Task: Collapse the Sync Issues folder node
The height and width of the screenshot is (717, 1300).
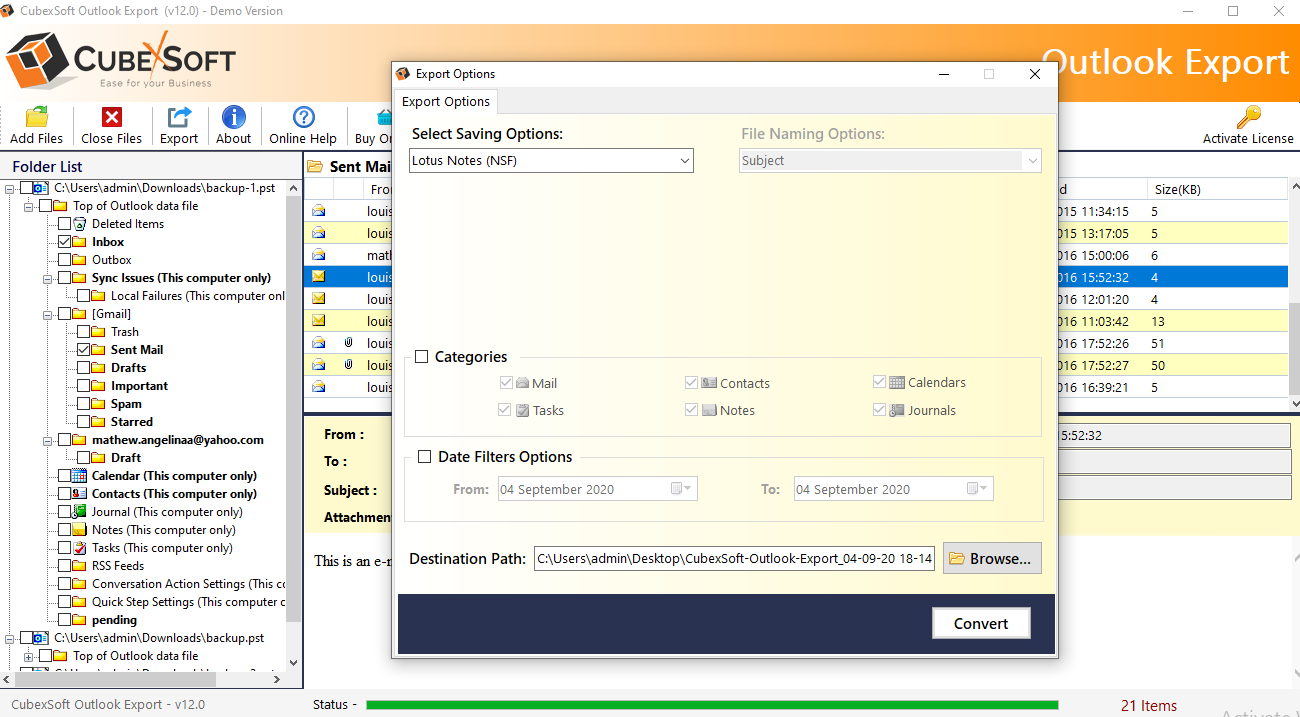Action: click(x=48, y=278)
